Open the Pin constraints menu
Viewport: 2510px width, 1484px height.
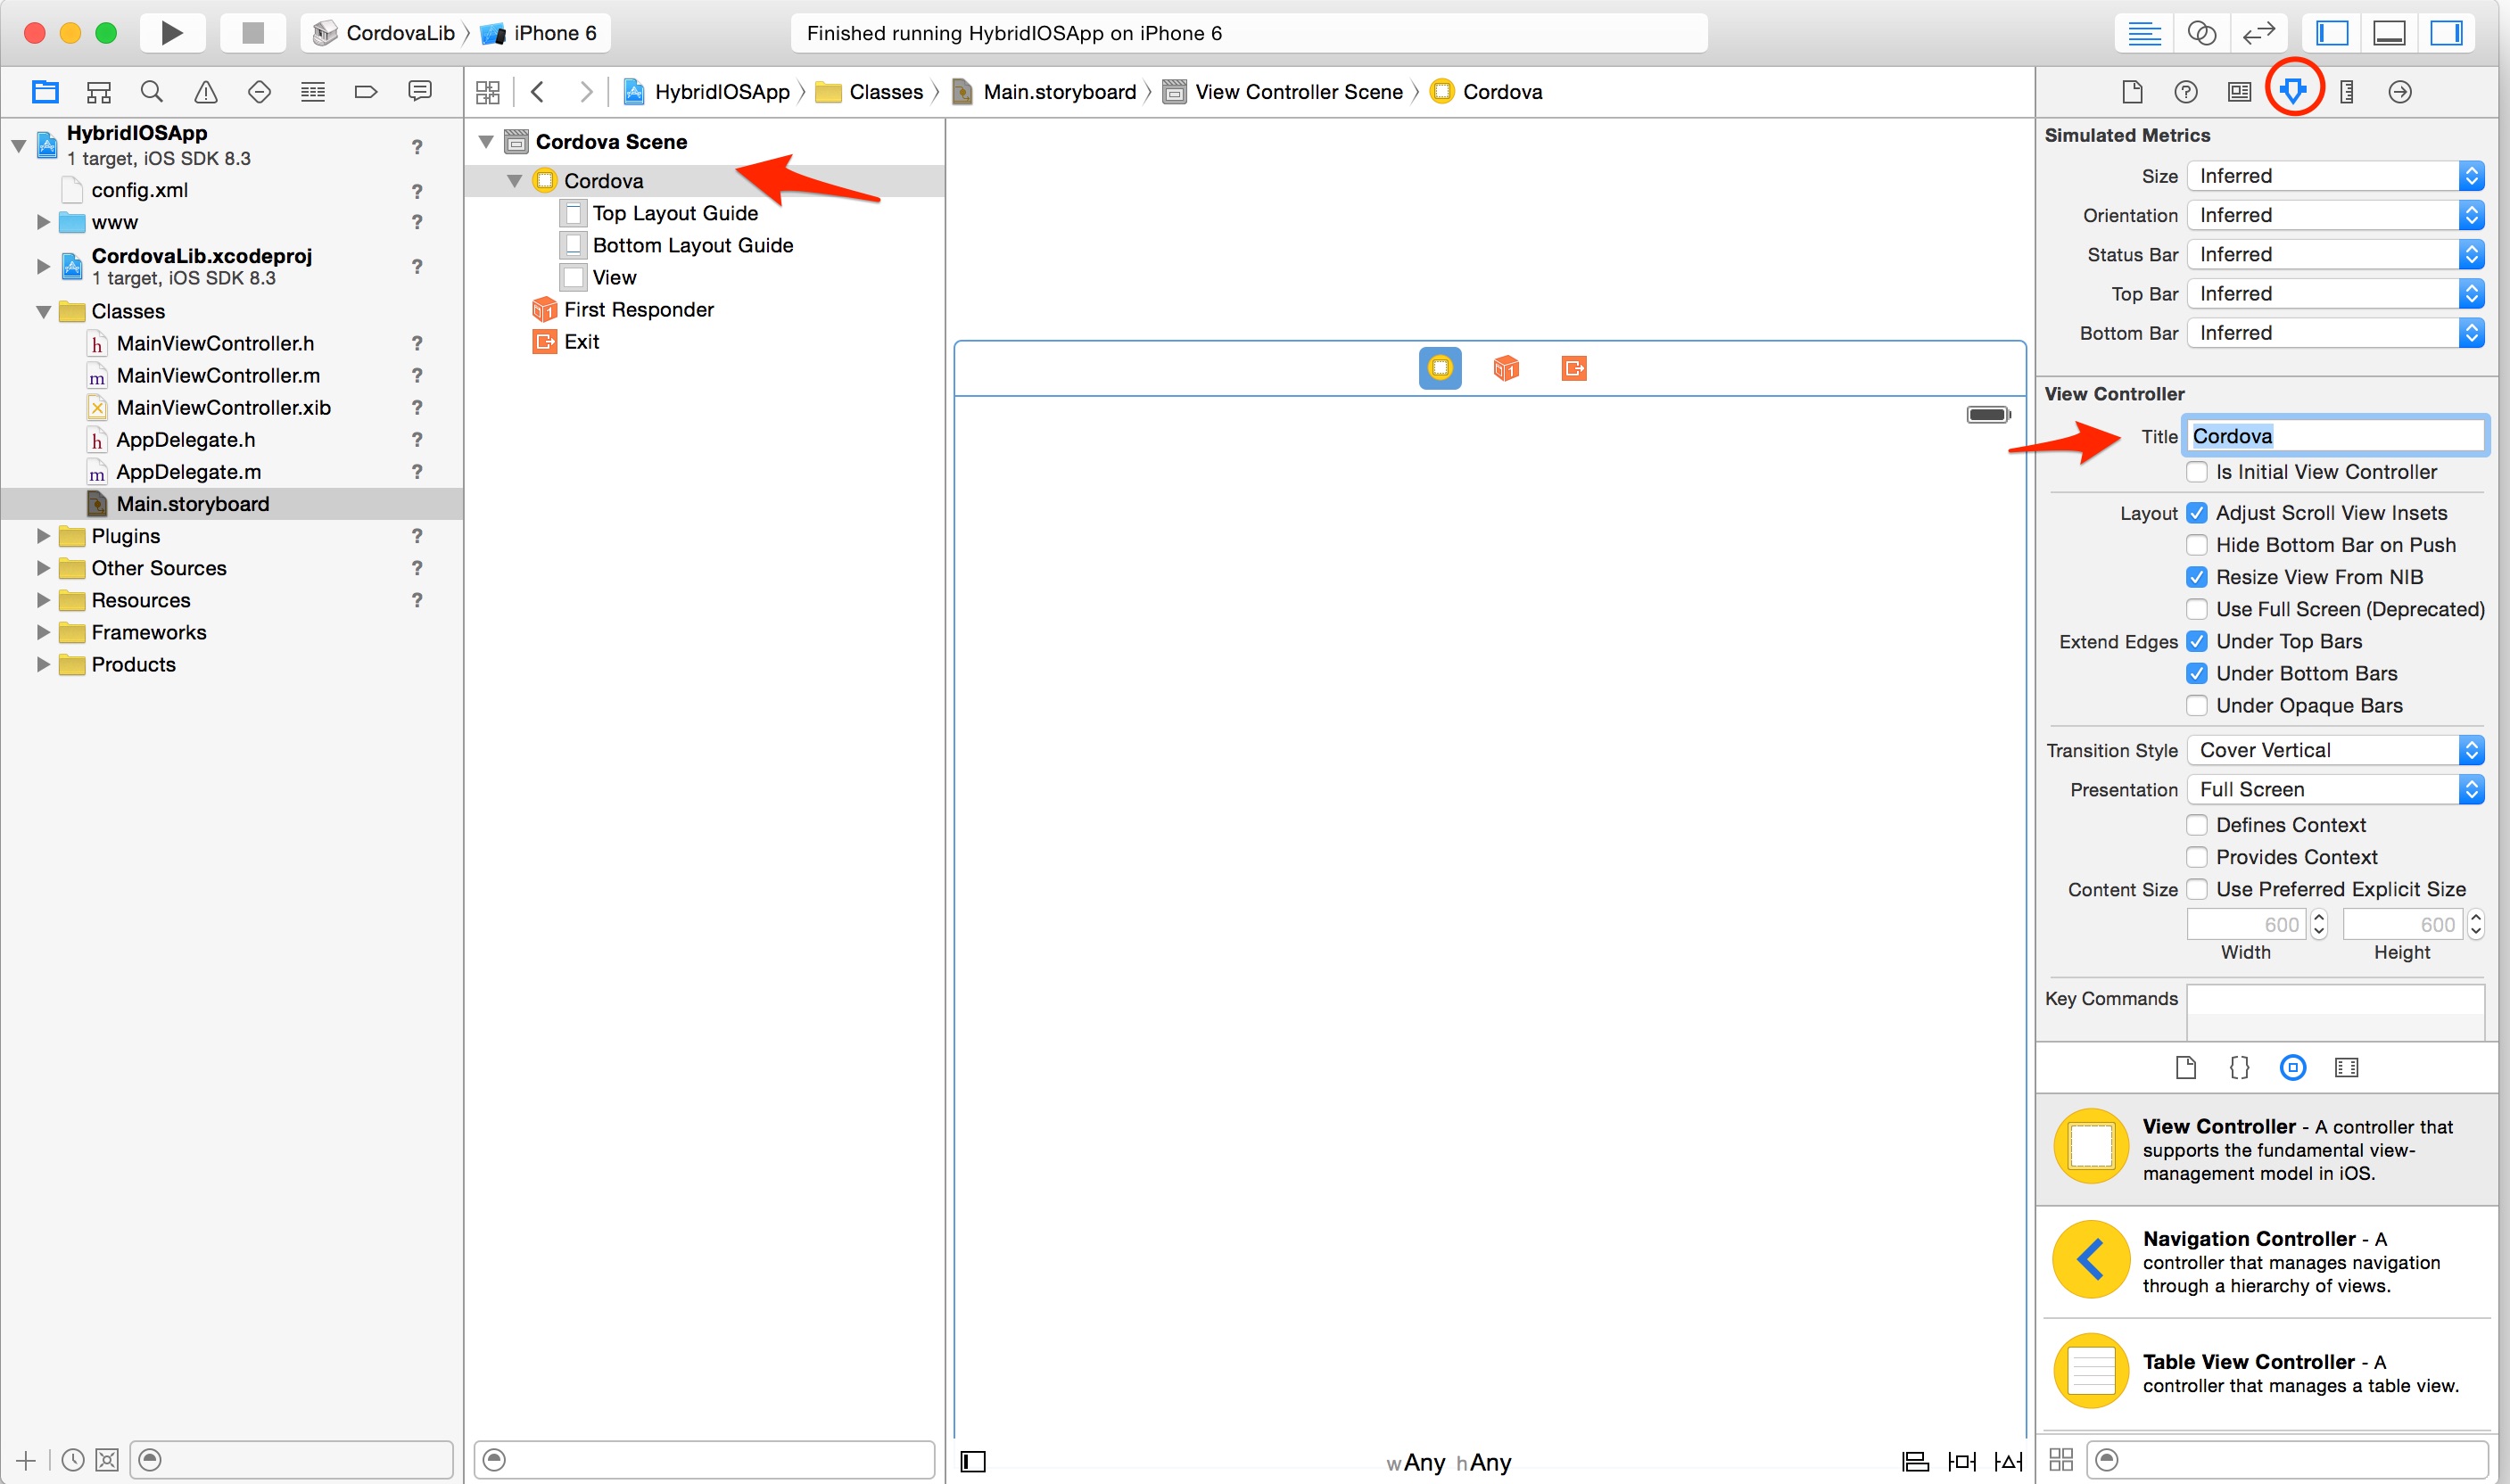[1962, 1462]
